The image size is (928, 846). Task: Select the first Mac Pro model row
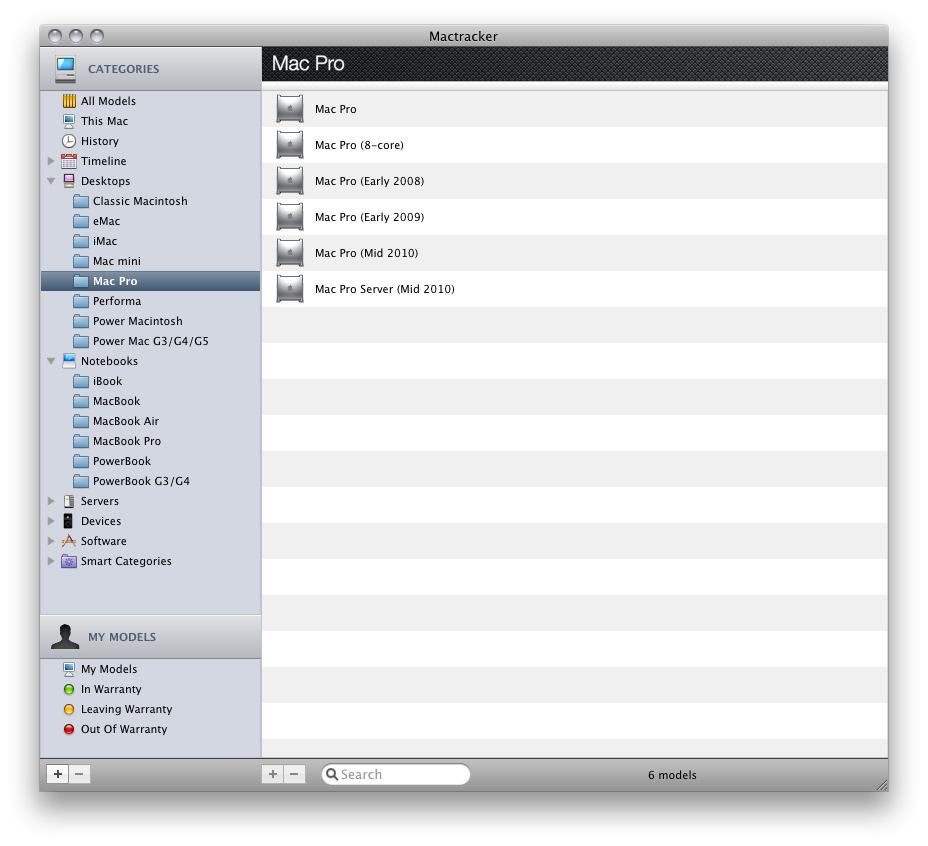575,109
